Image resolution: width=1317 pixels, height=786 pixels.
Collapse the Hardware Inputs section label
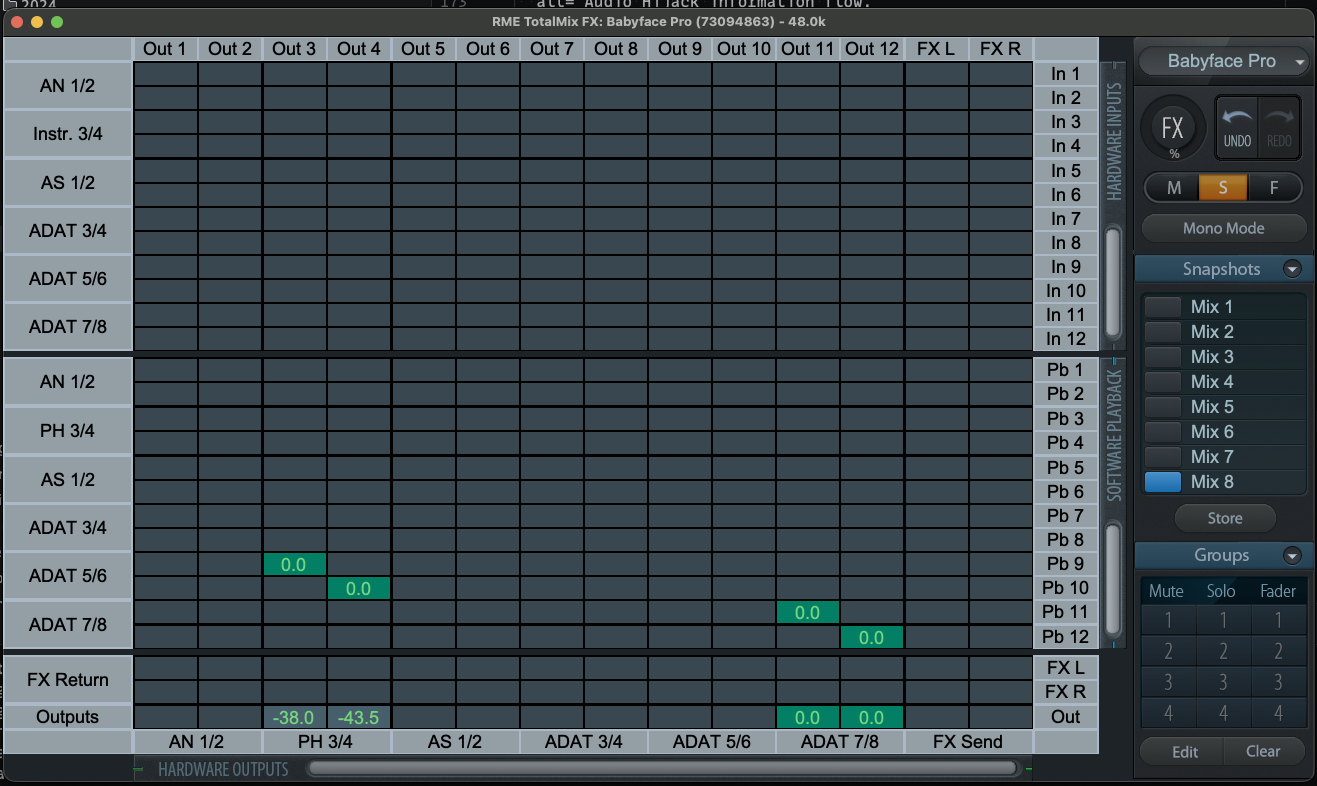[1114, 140]
